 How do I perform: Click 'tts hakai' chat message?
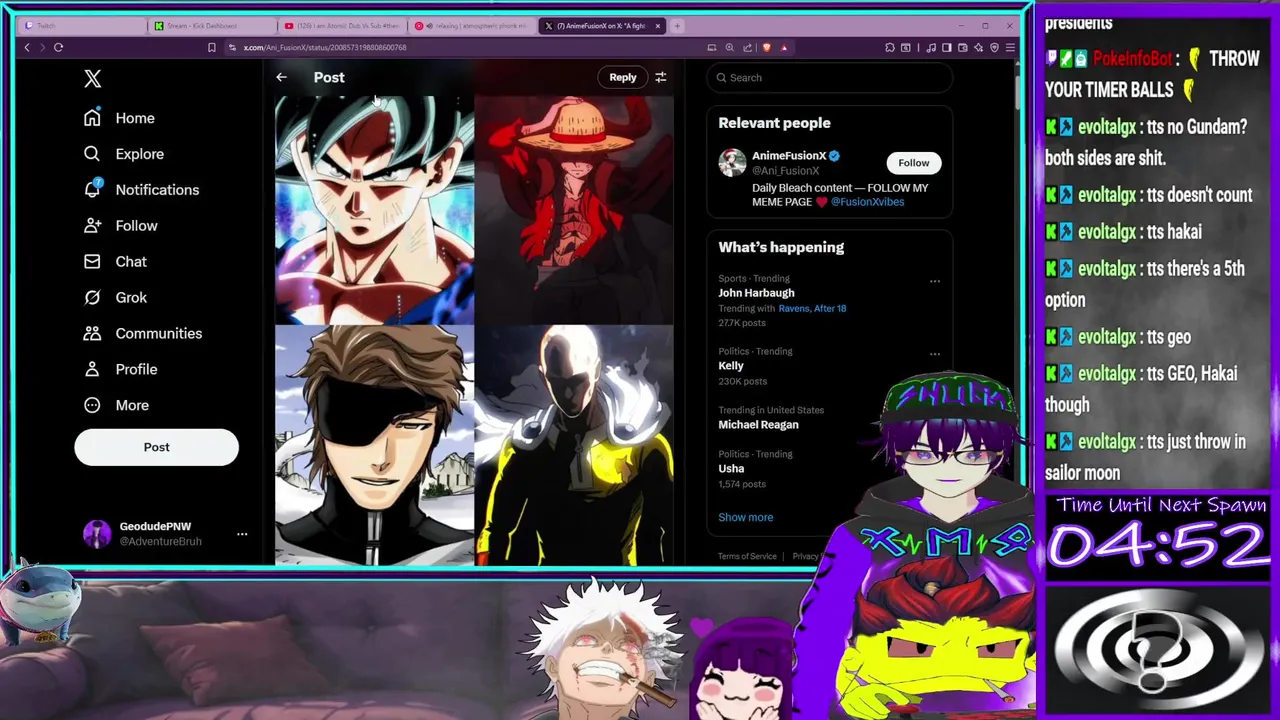click(1174, 232)
